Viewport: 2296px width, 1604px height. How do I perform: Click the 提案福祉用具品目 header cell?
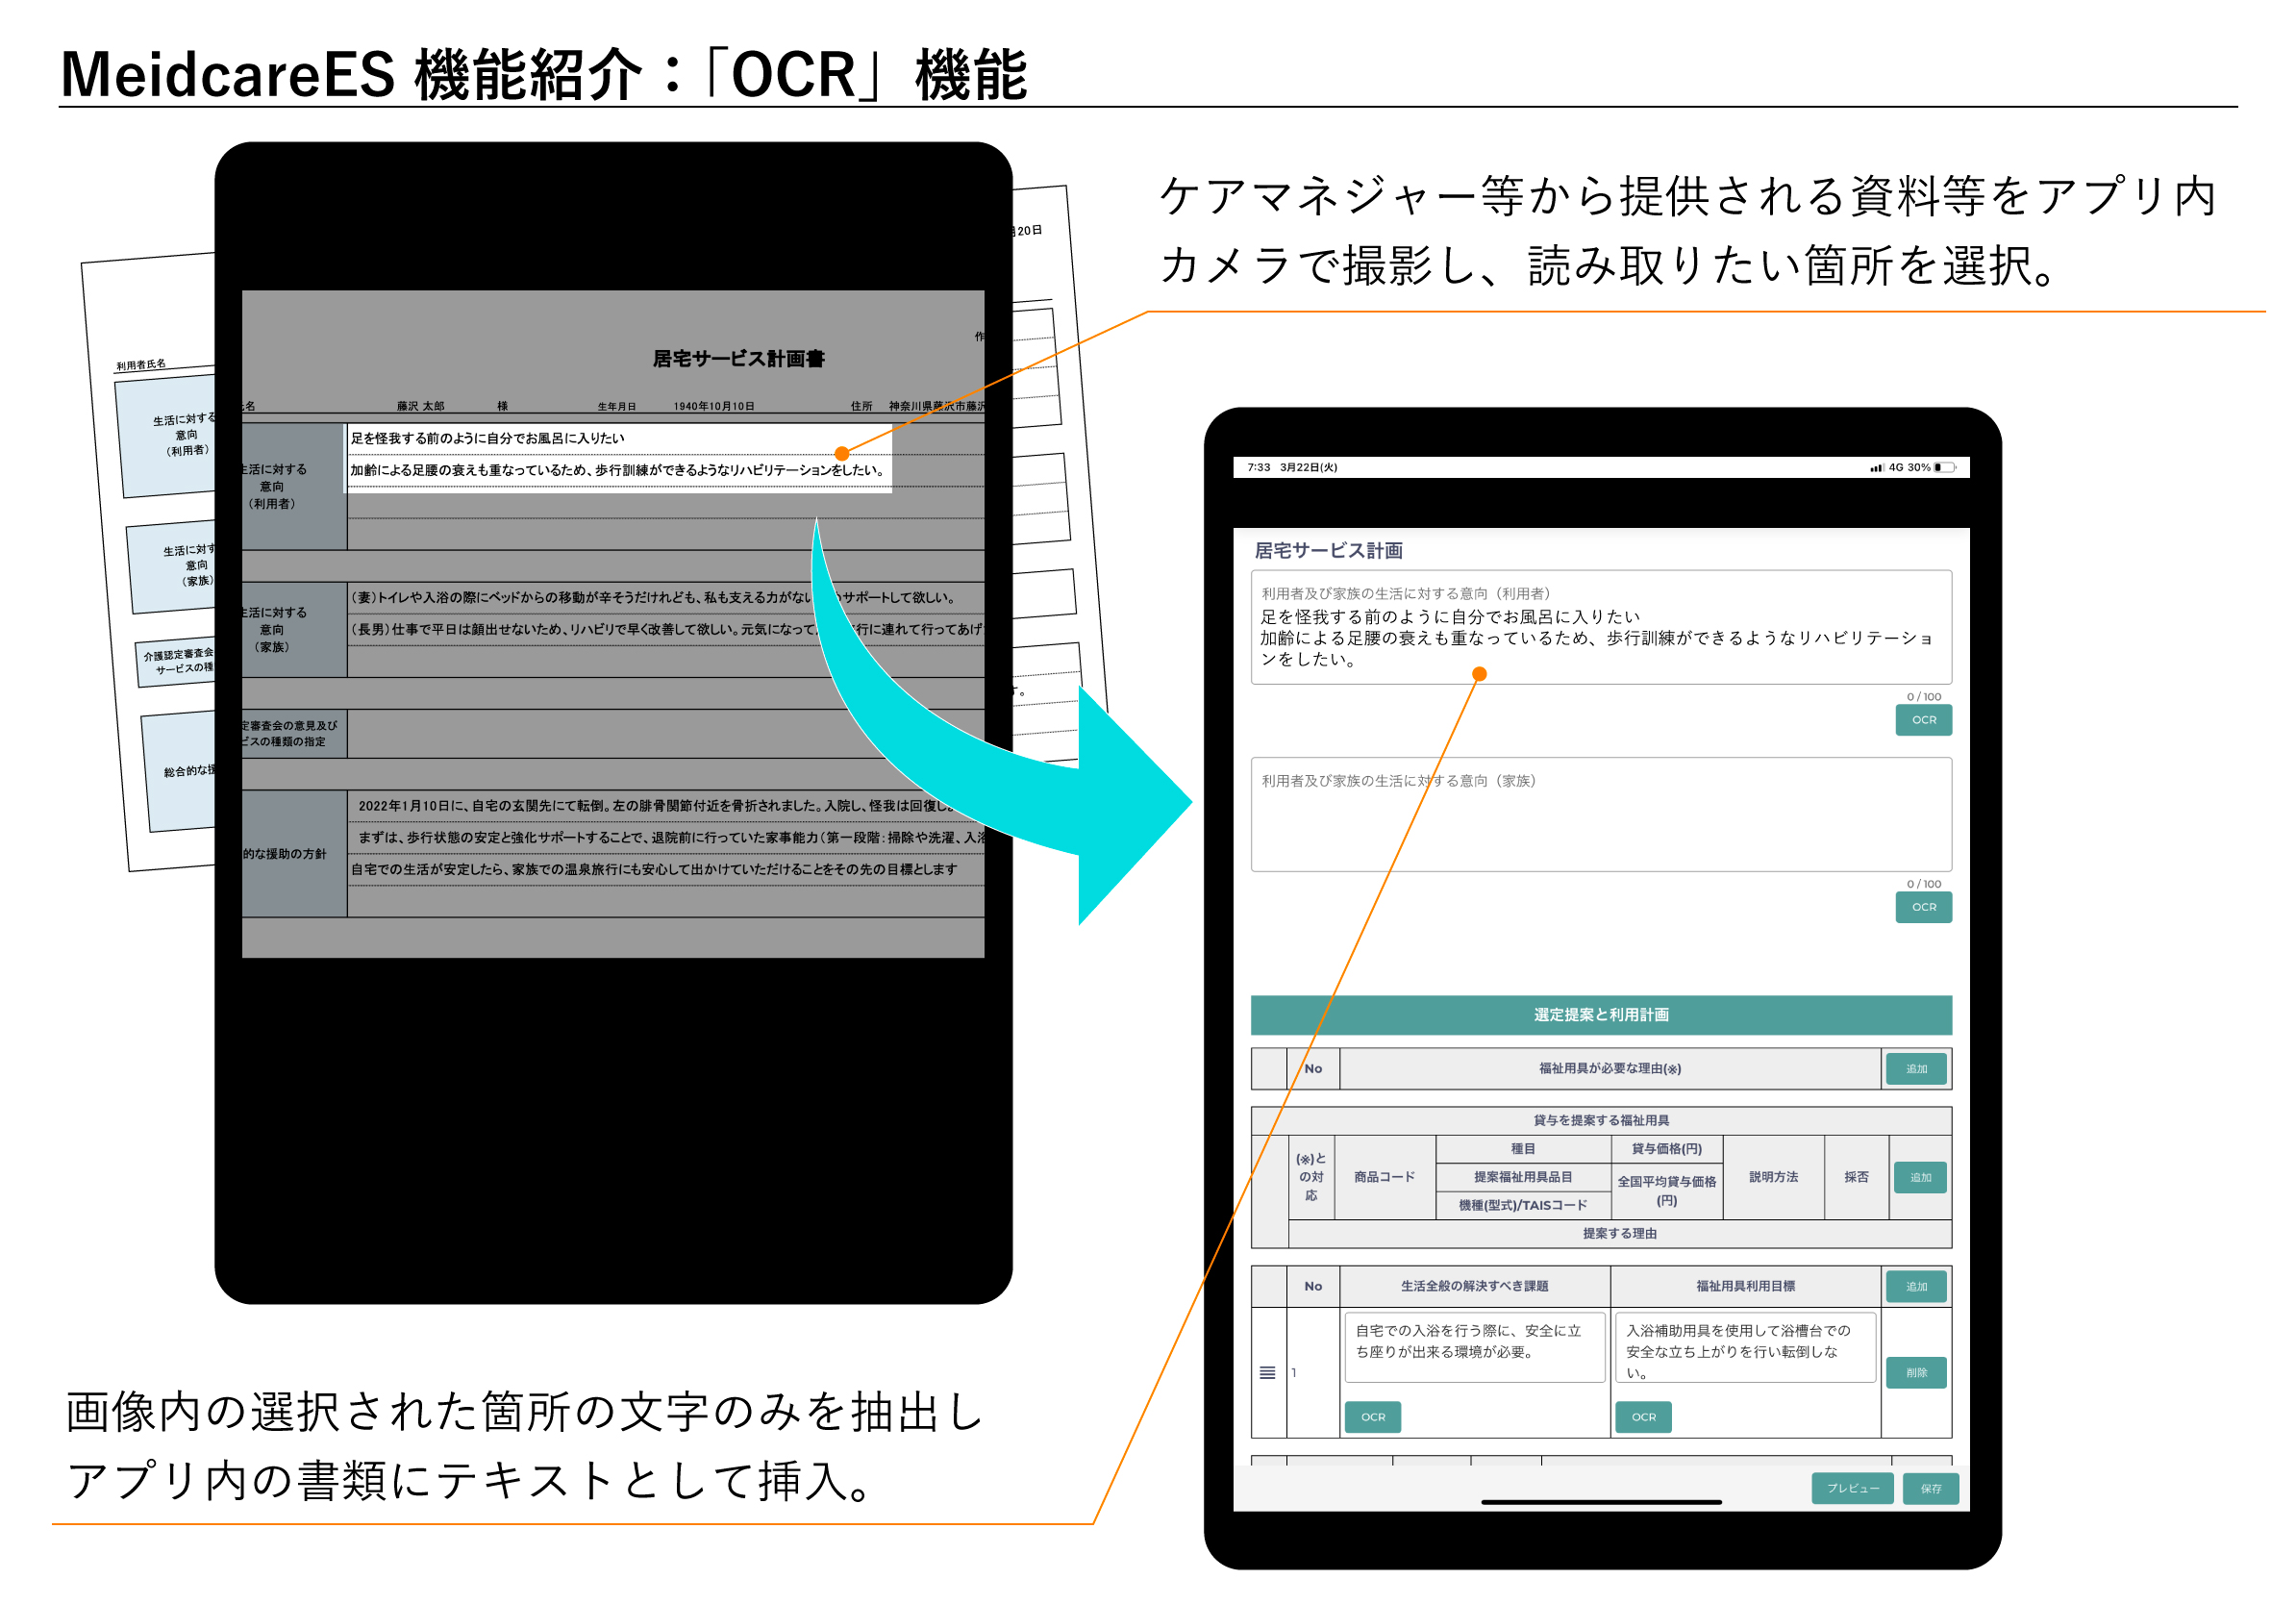pos(1522,1177)
